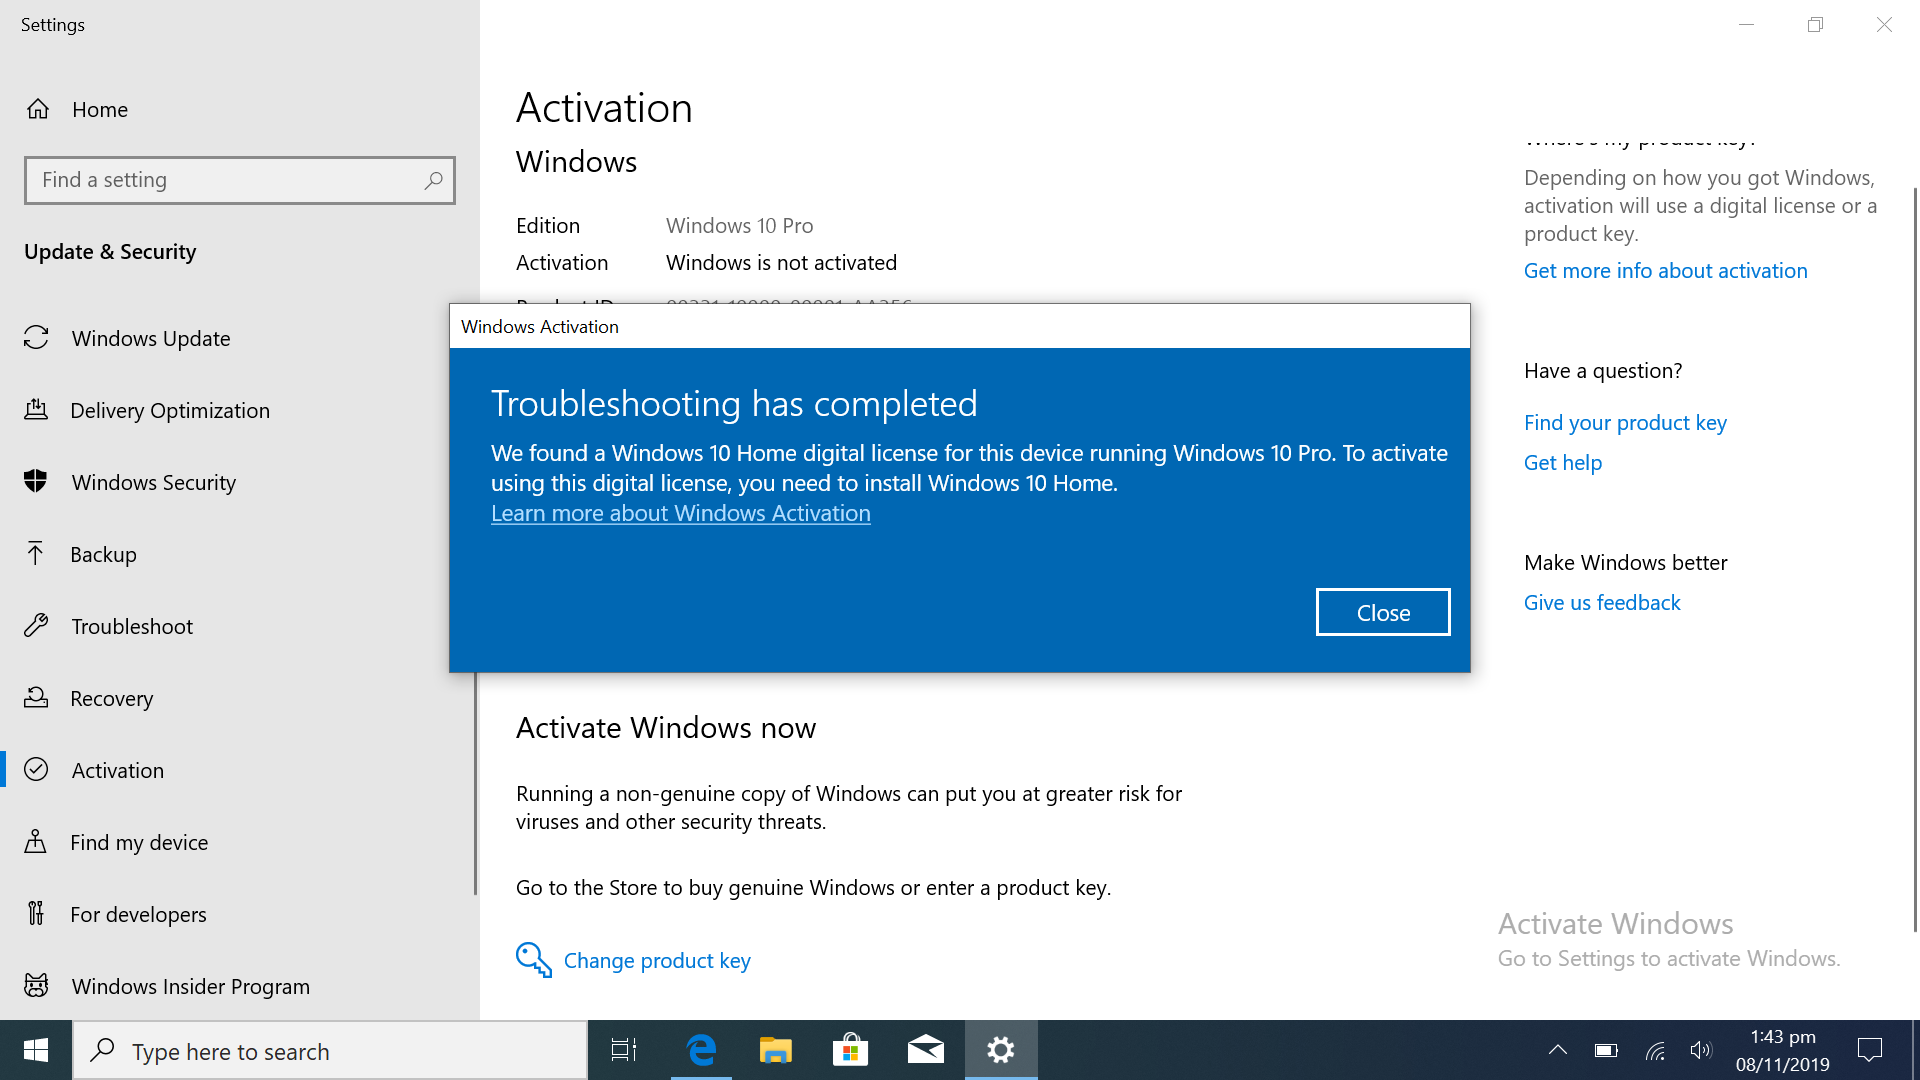Show hidden system tray icons
Screen dimensions: 1920x1080
coord(1558,1050)
